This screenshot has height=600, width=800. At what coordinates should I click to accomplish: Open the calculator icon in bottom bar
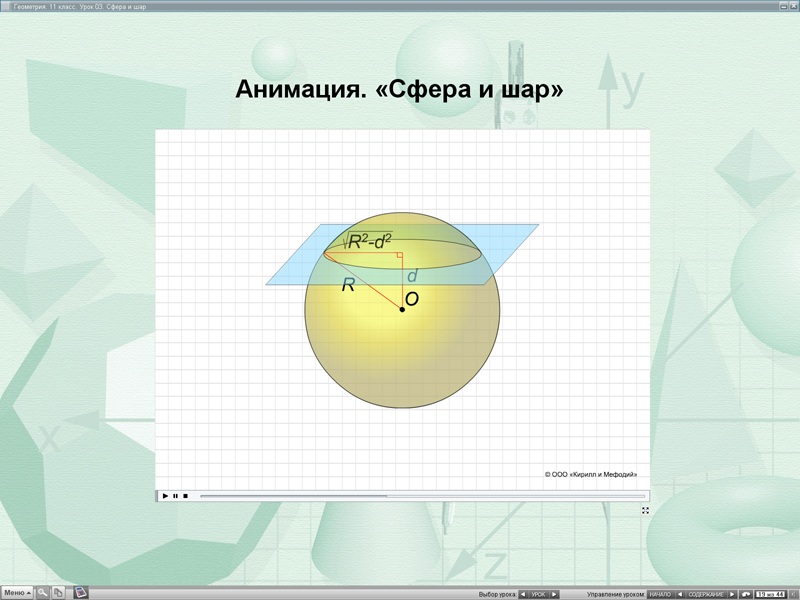pyautogui.click(x=81, y=592)
